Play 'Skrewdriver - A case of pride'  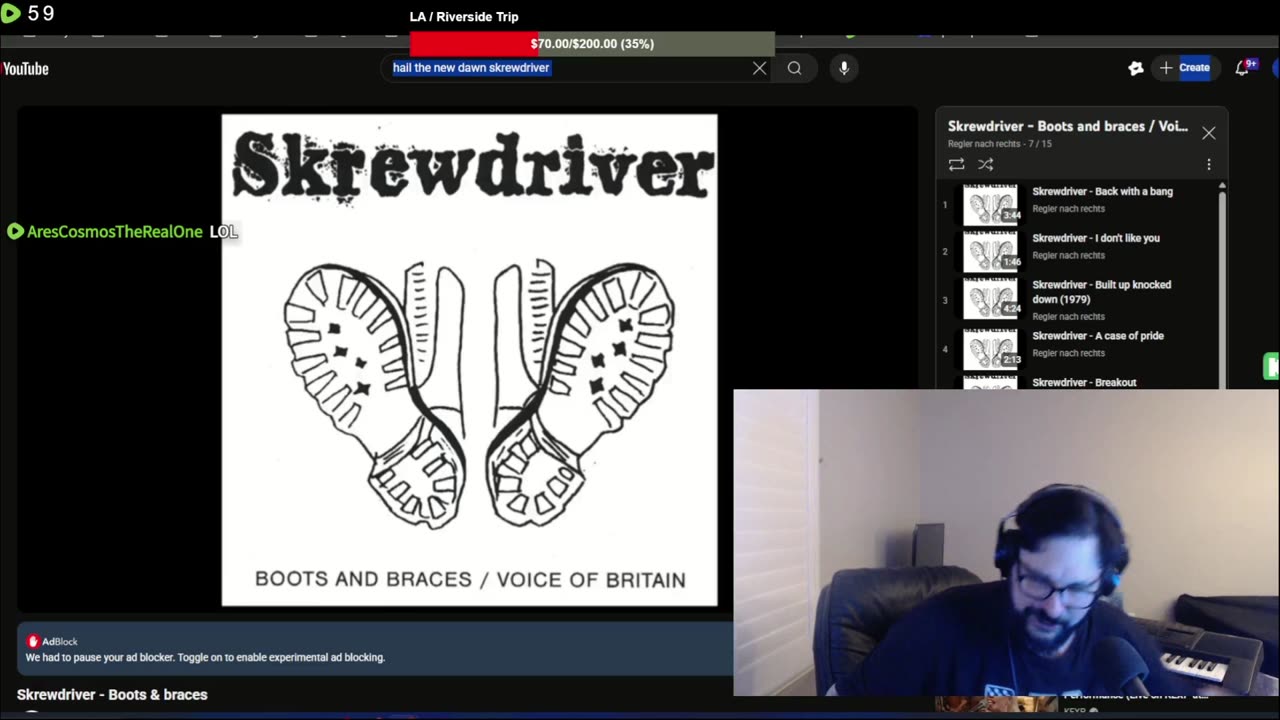(x=1098, y=336)
